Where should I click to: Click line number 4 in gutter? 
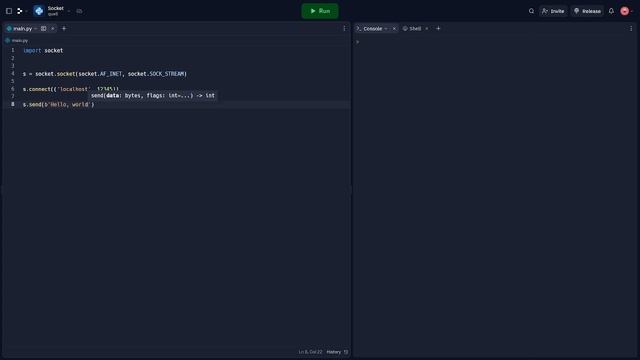(13, 73)
